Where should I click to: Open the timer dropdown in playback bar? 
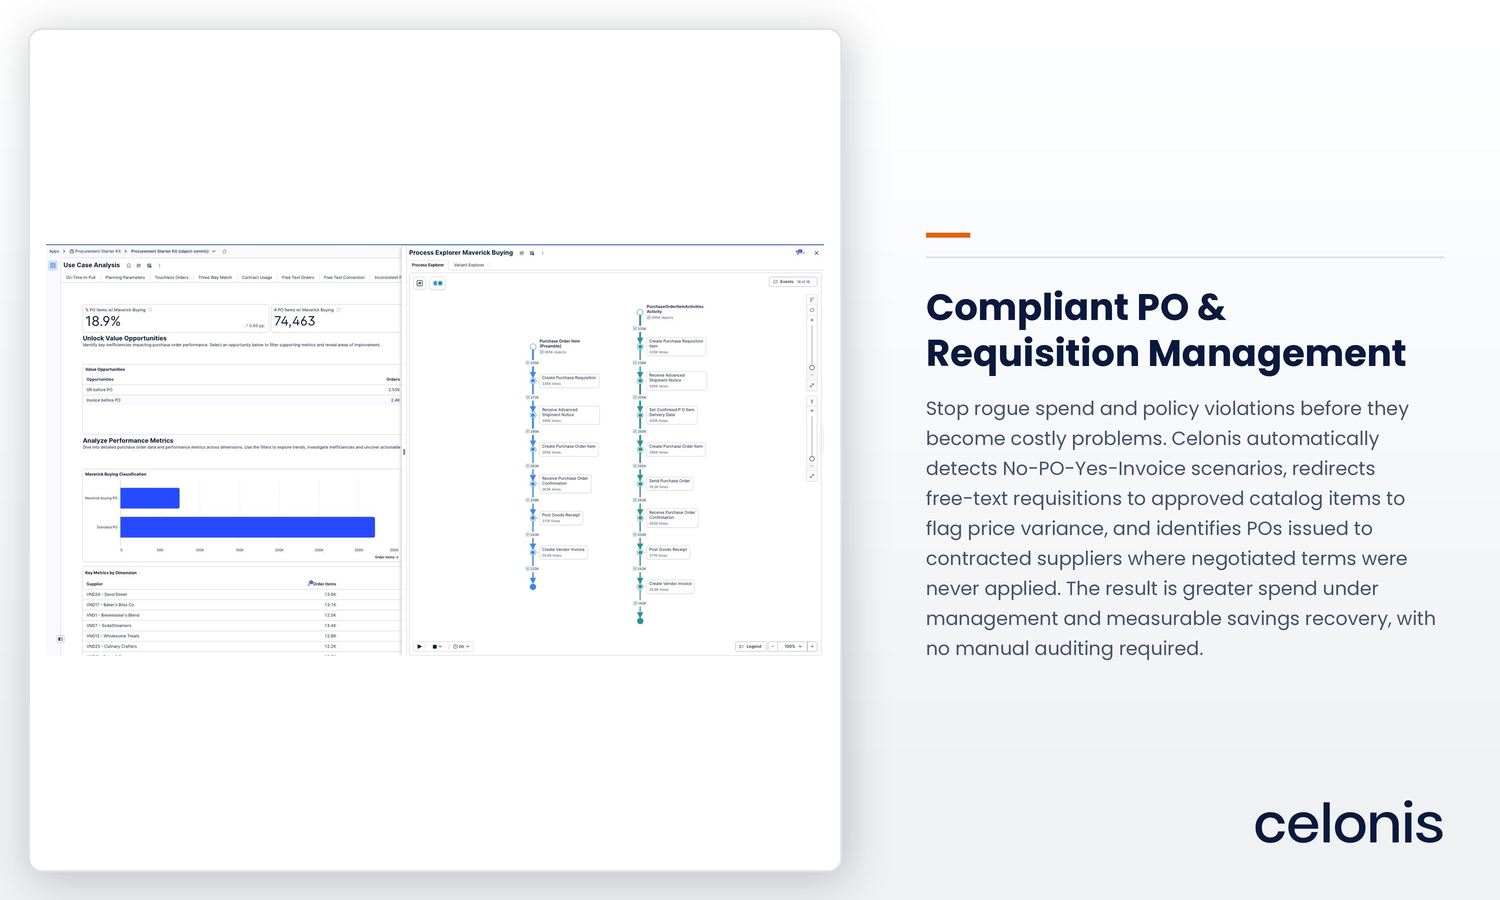pos(461,646)
